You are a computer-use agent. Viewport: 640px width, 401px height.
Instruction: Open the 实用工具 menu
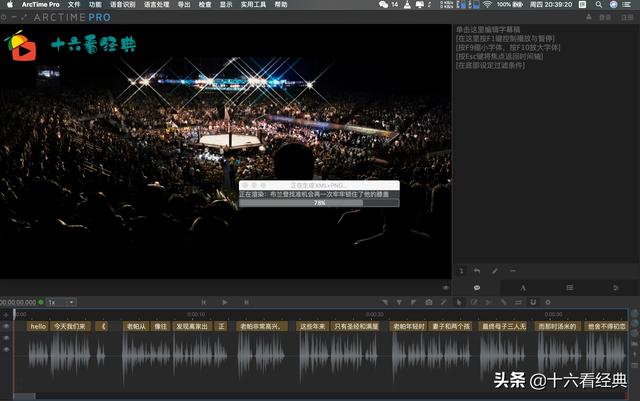253,4
